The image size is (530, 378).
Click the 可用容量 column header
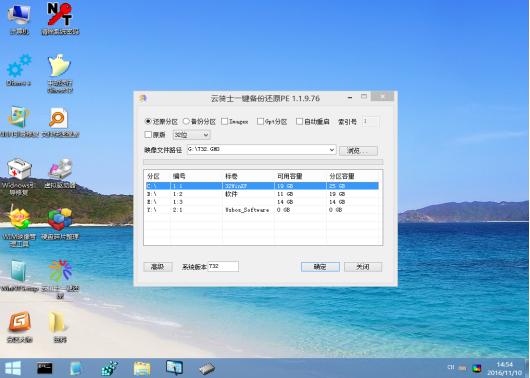pyautogui.click(x=290, y=176)
